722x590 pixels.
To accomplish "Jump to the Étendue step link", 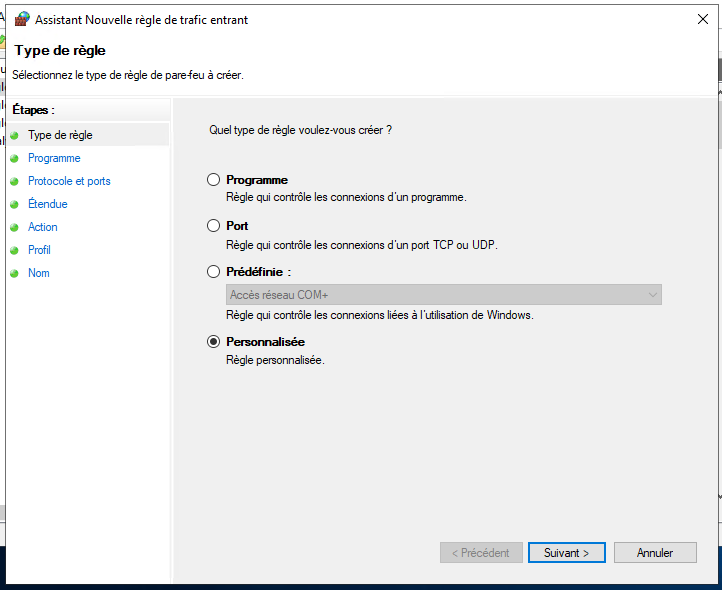I will [x=48, y=204].
